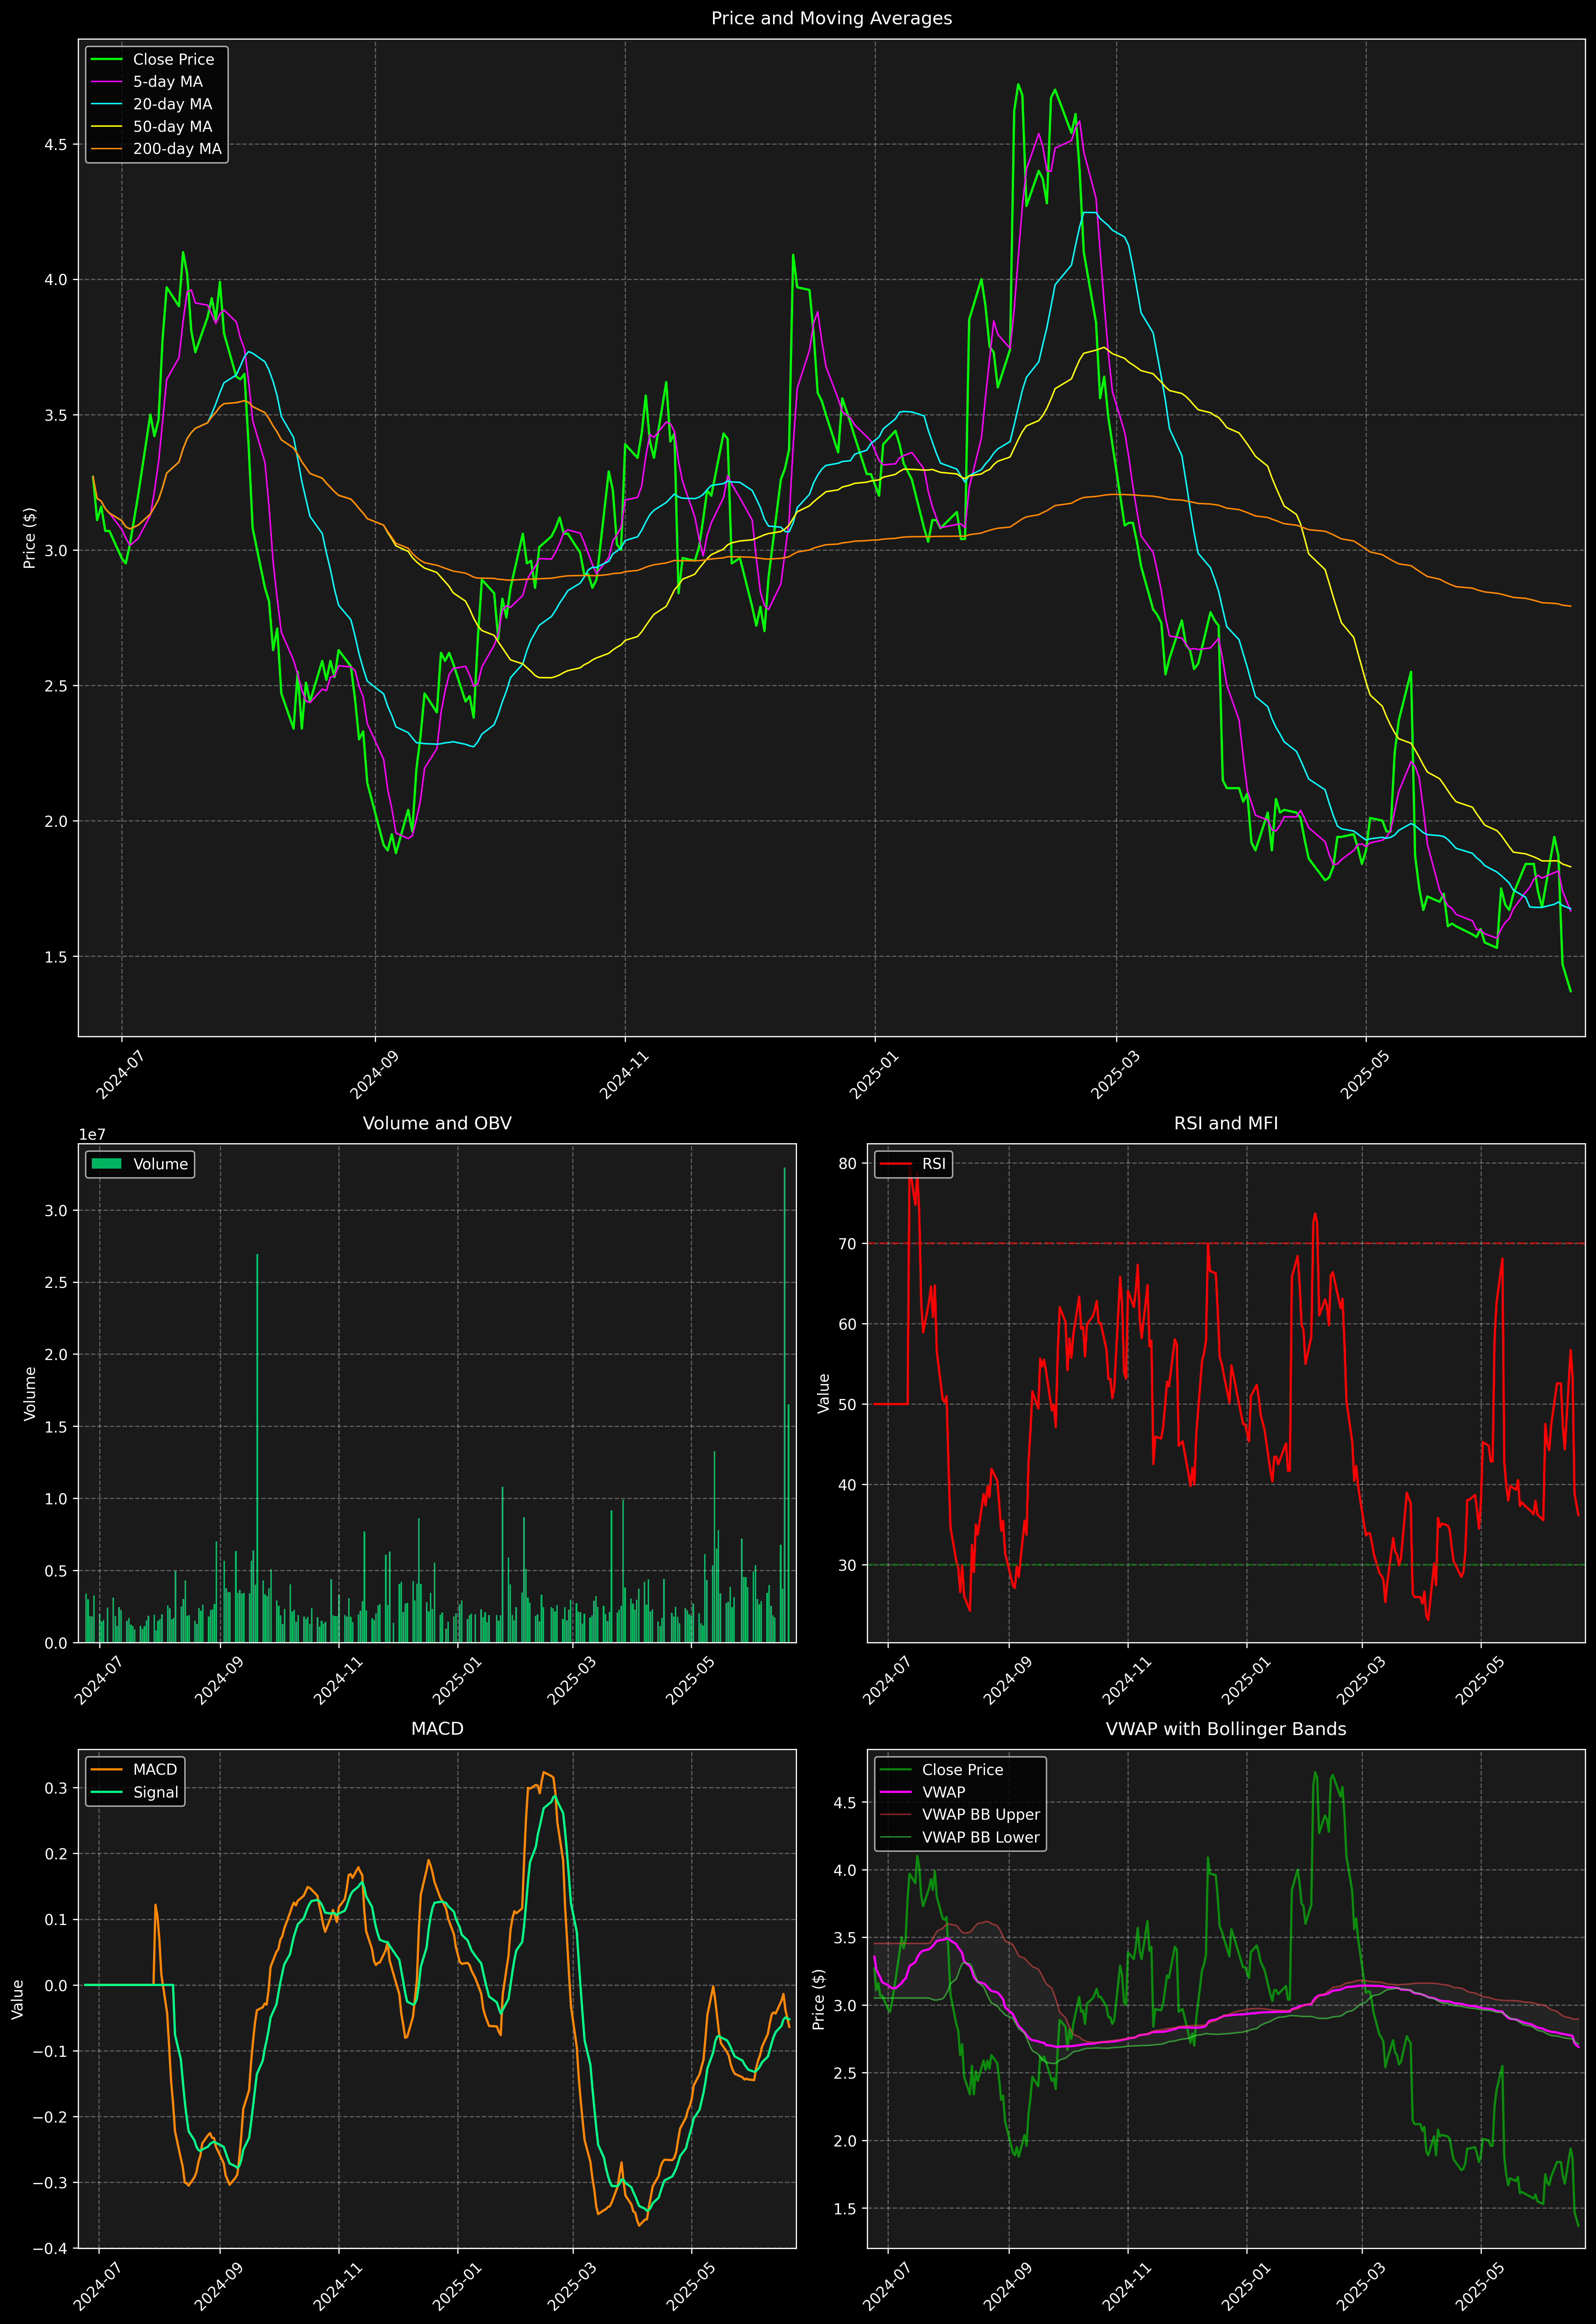Image resolution: width=1596 pixels, height=2324 pixels.
Task: Select the 'Signal' legend entry
Action: click(x=156, y=1793)
